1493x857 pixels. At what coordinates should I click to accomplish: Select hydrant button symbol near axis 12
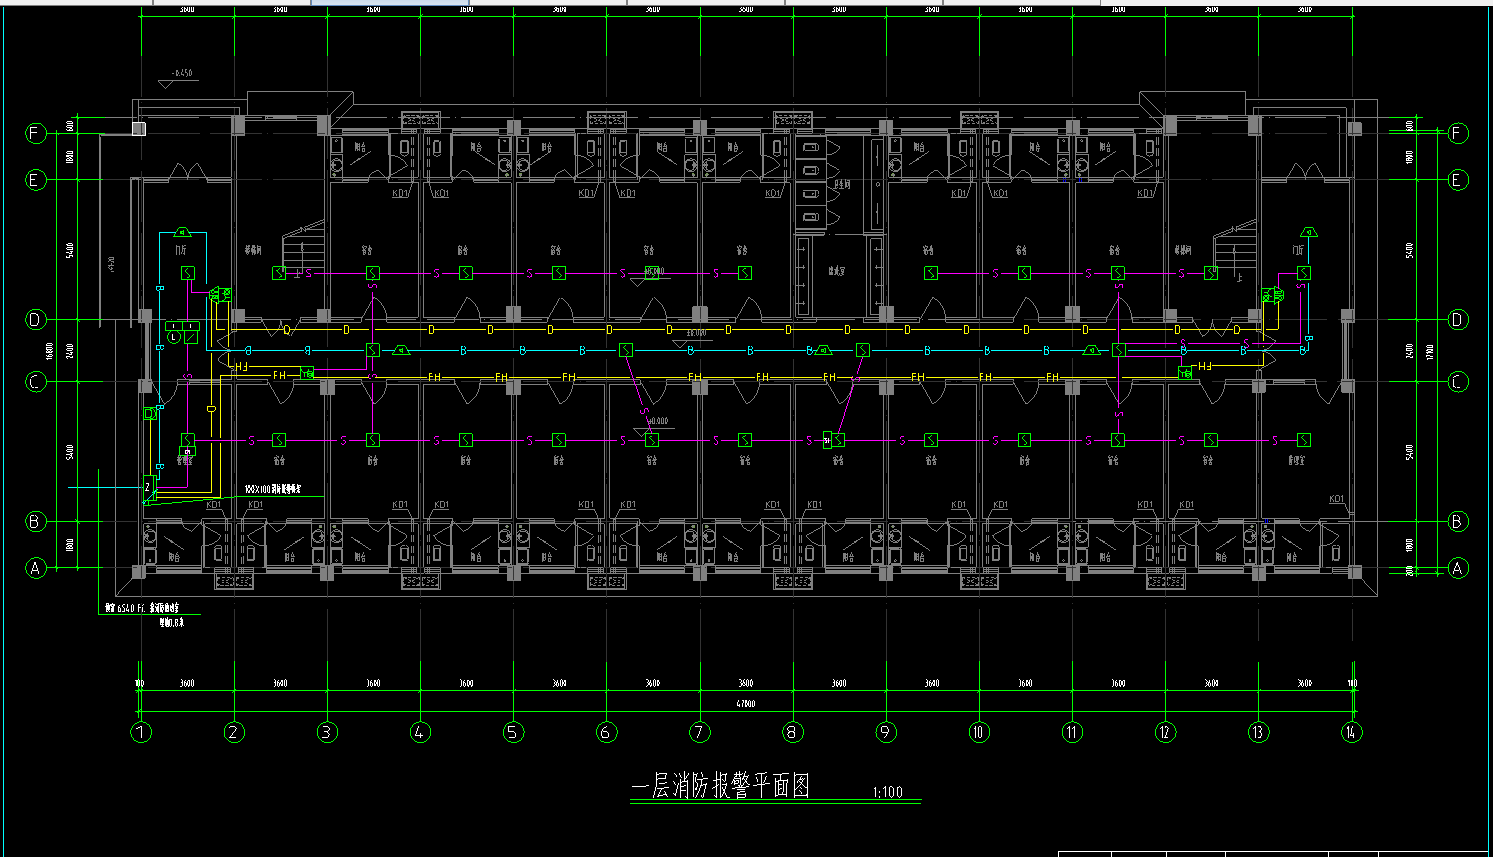coord(1185,373)
